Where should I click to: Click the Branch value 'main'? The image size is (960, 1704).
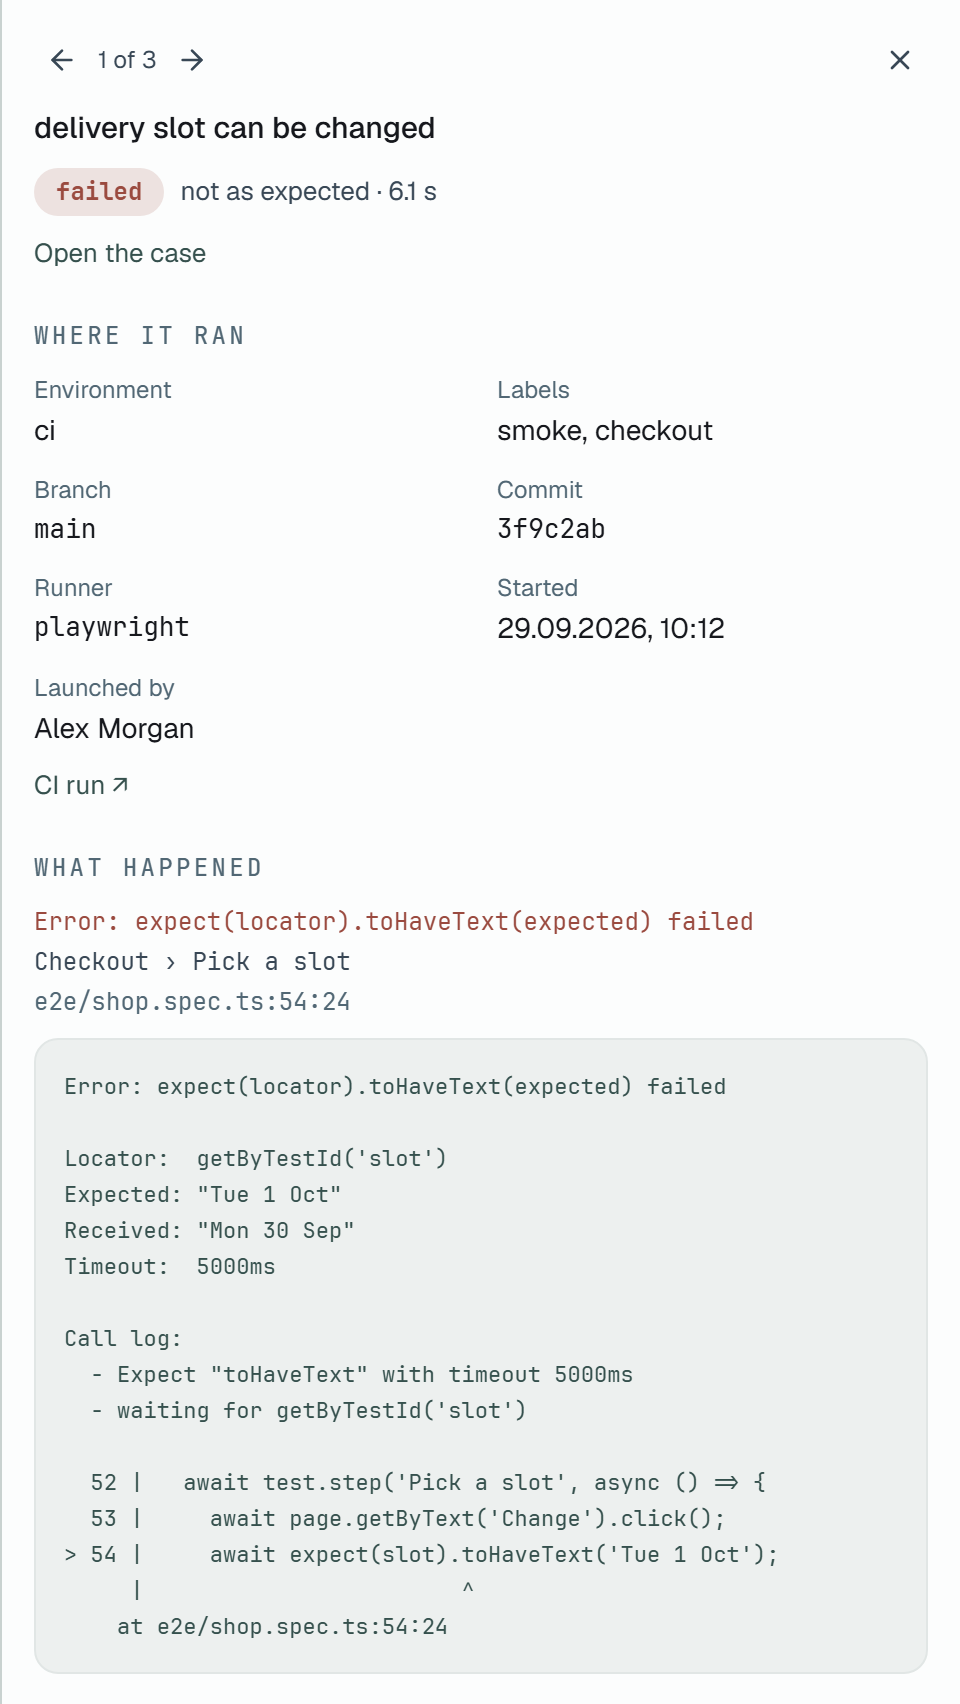[65, 529]
